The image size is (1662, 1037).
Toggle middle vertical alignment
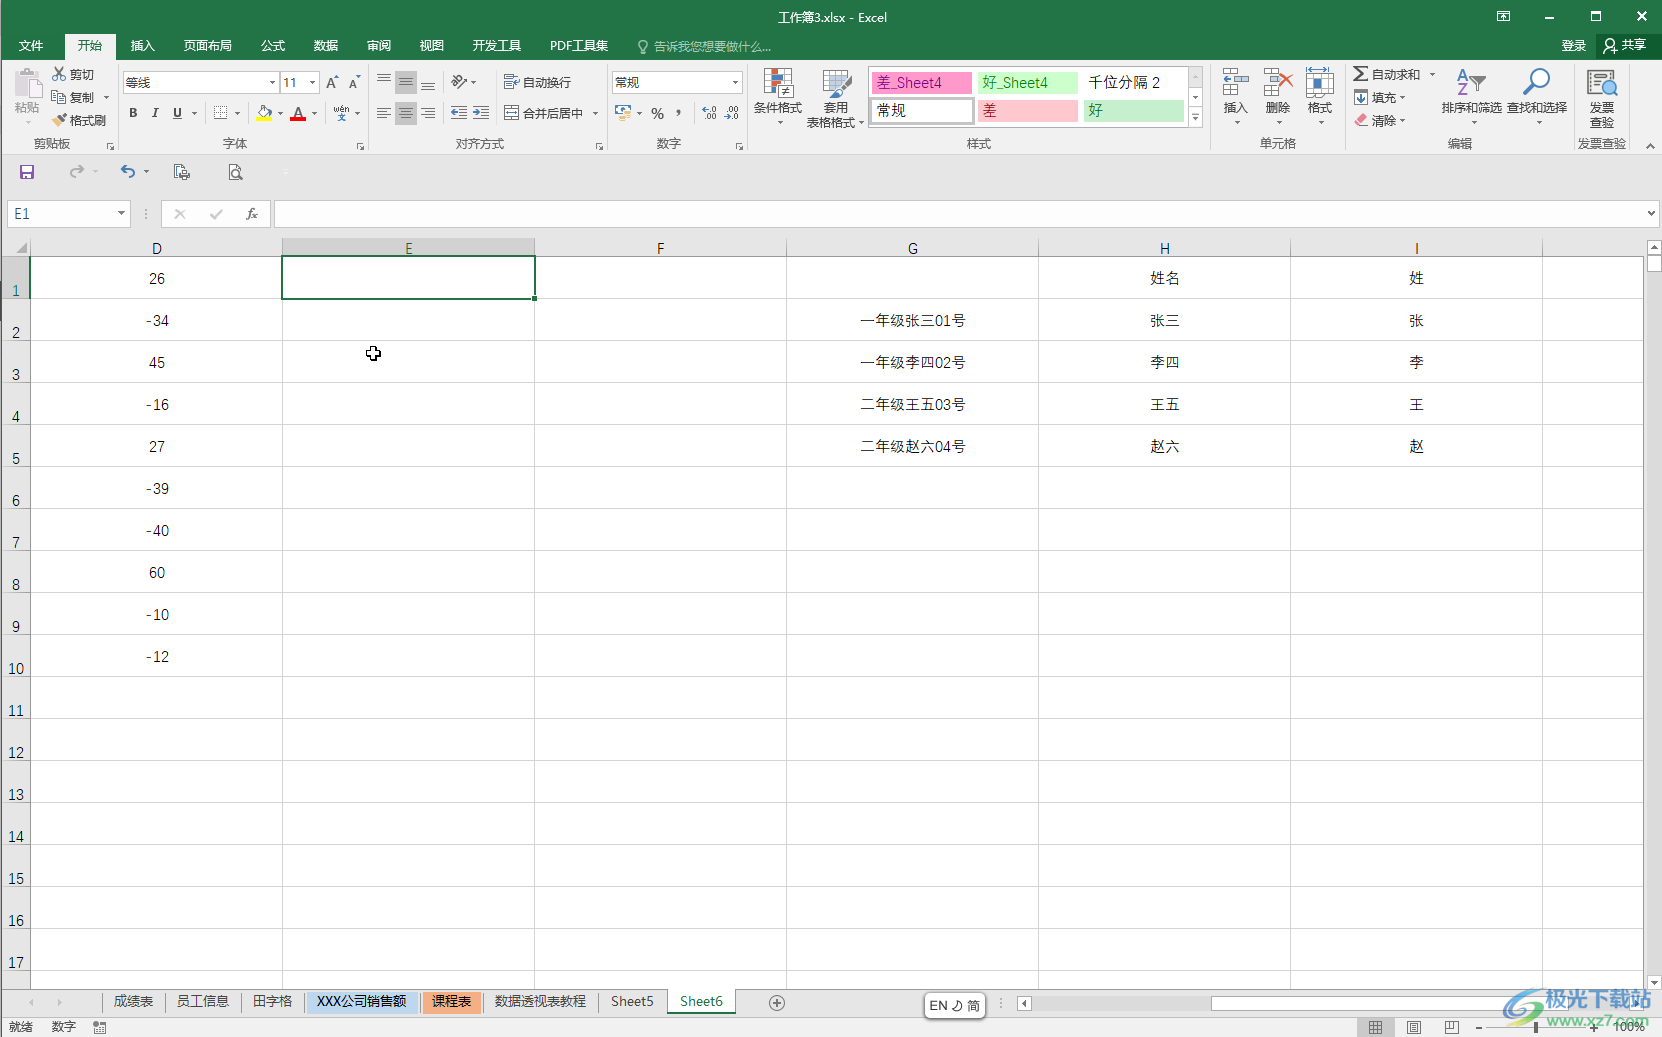pos(405,82)
